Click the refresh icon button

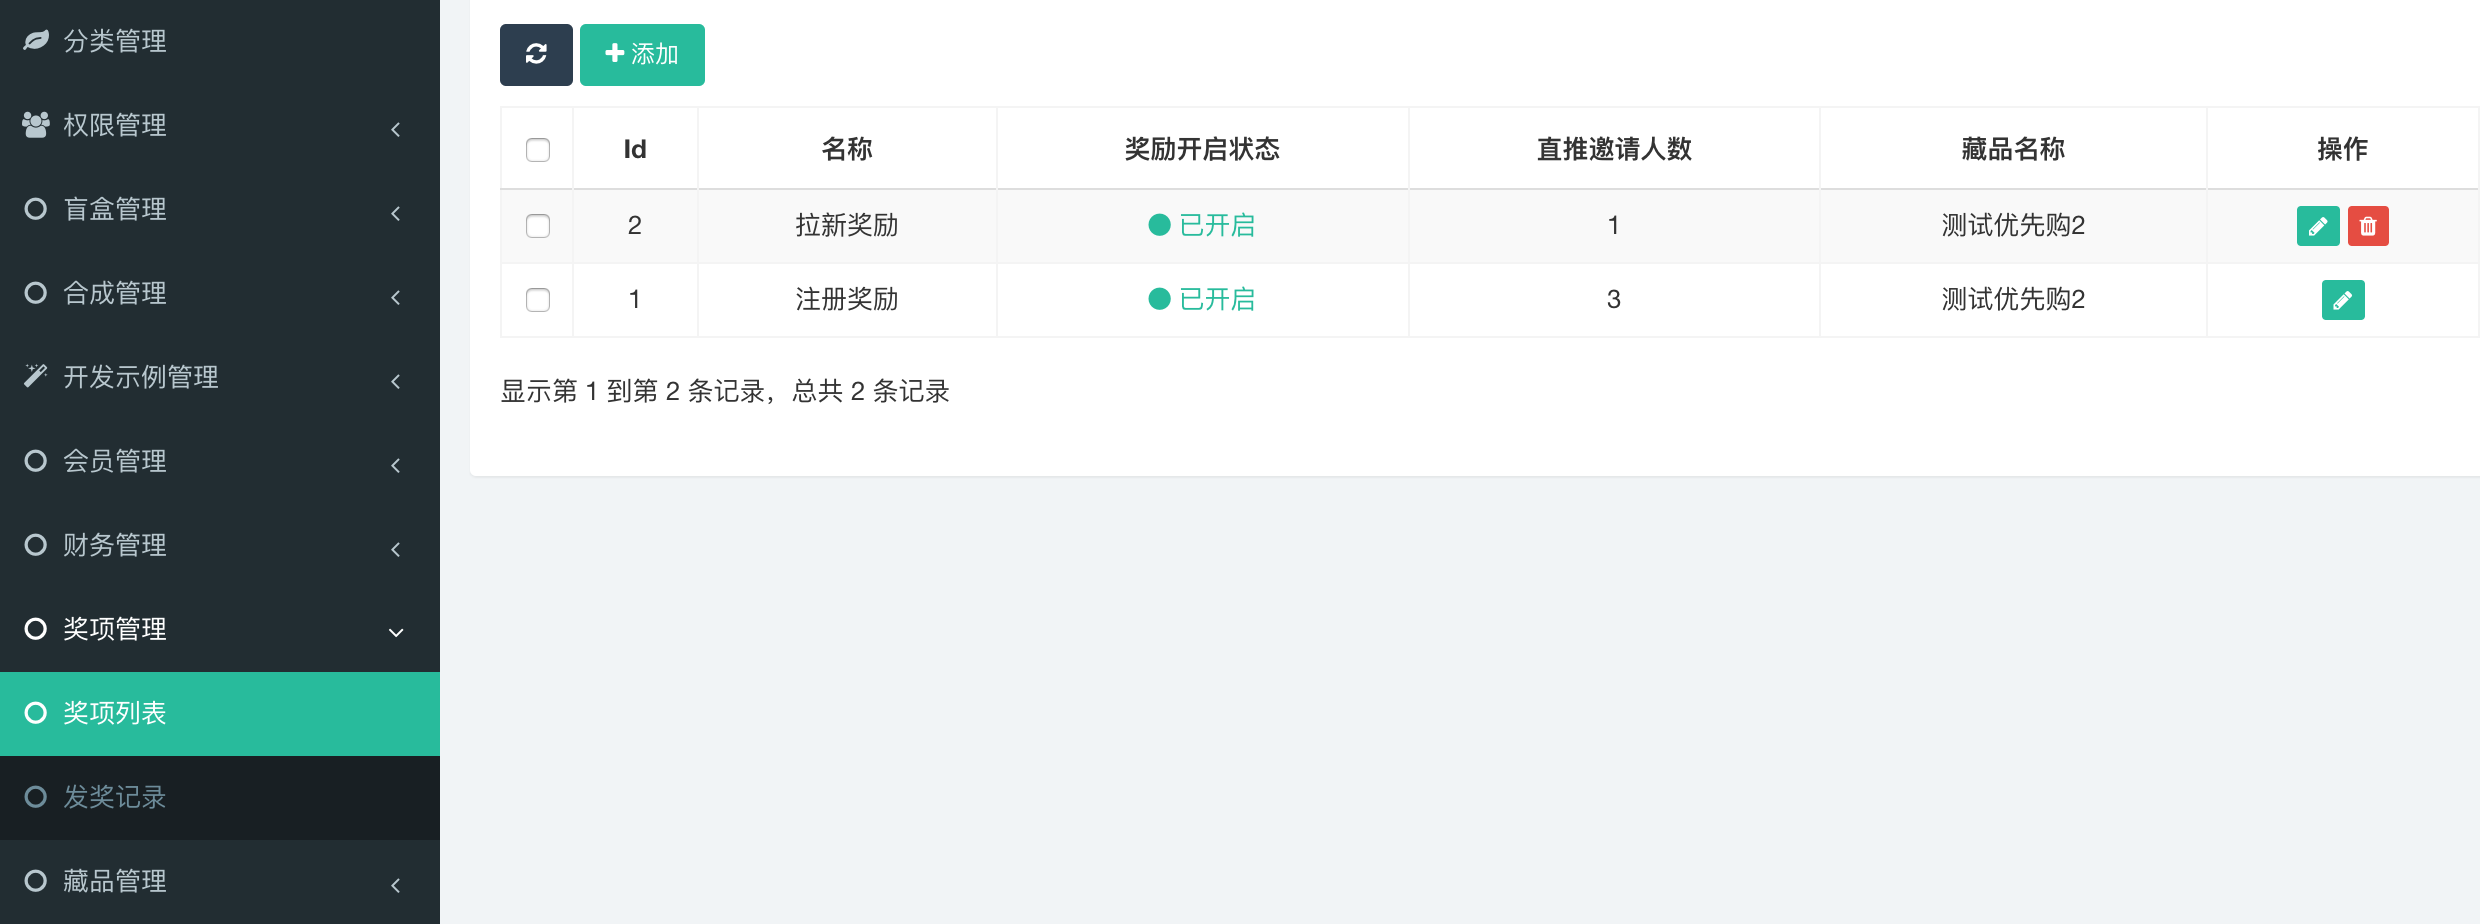(x=536, y=54)
